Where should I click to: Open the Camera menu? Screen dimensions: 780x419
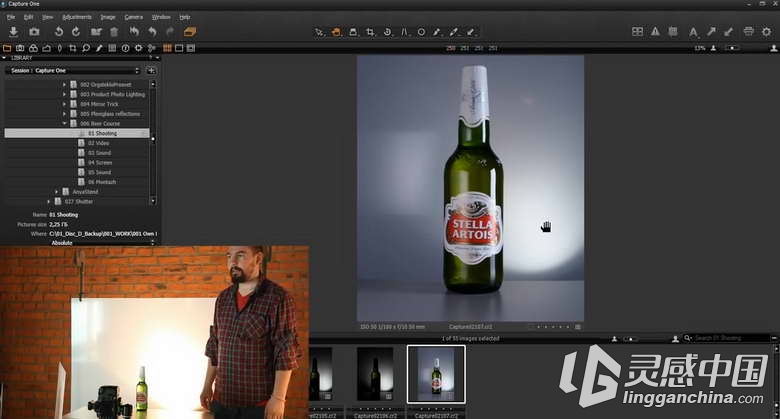(133, 17)
